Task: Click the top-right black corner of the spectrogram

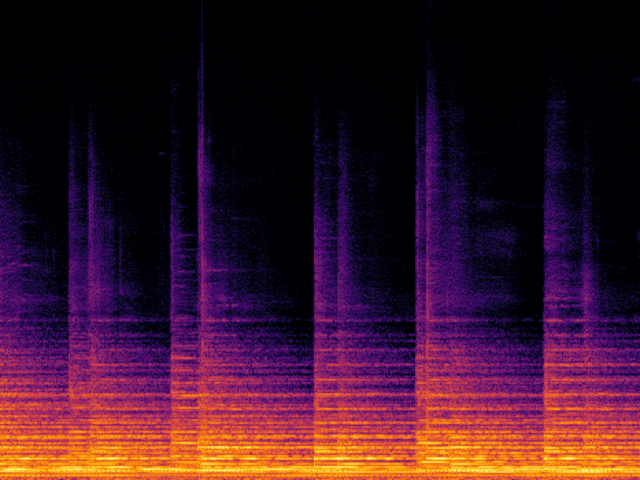Action: click(x=631, y=8)
